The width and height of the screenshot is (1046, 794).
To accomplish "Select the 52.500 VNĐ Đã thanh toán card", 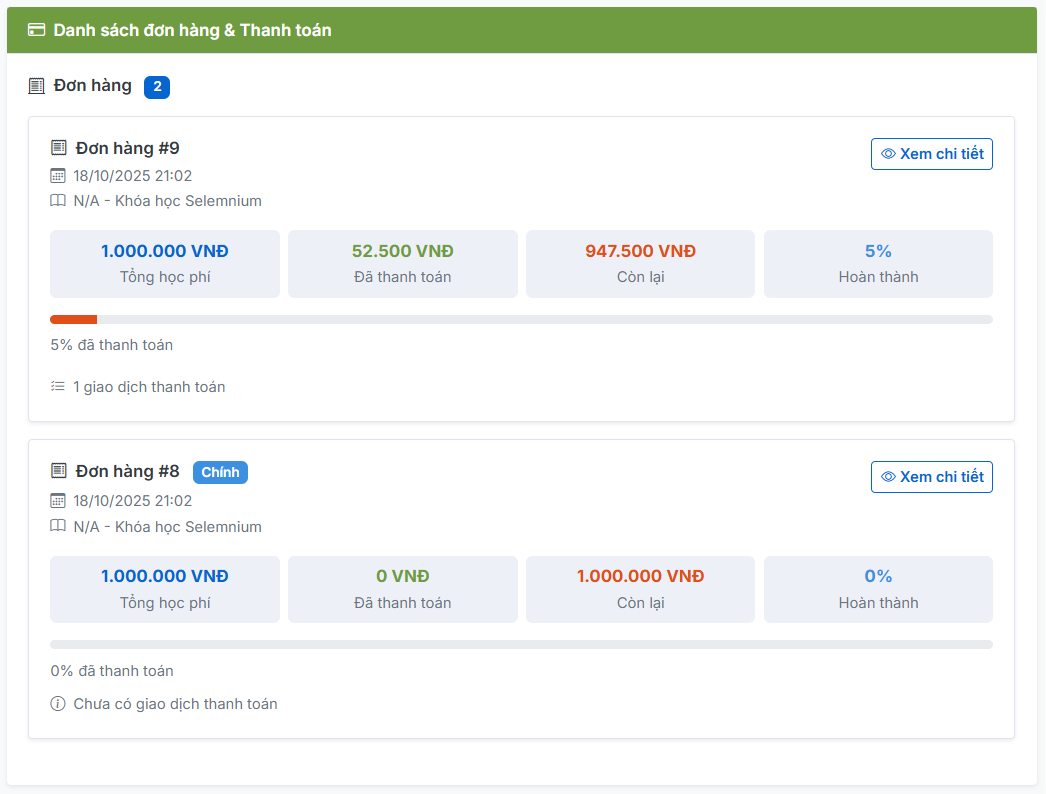I will coord(402,264).
